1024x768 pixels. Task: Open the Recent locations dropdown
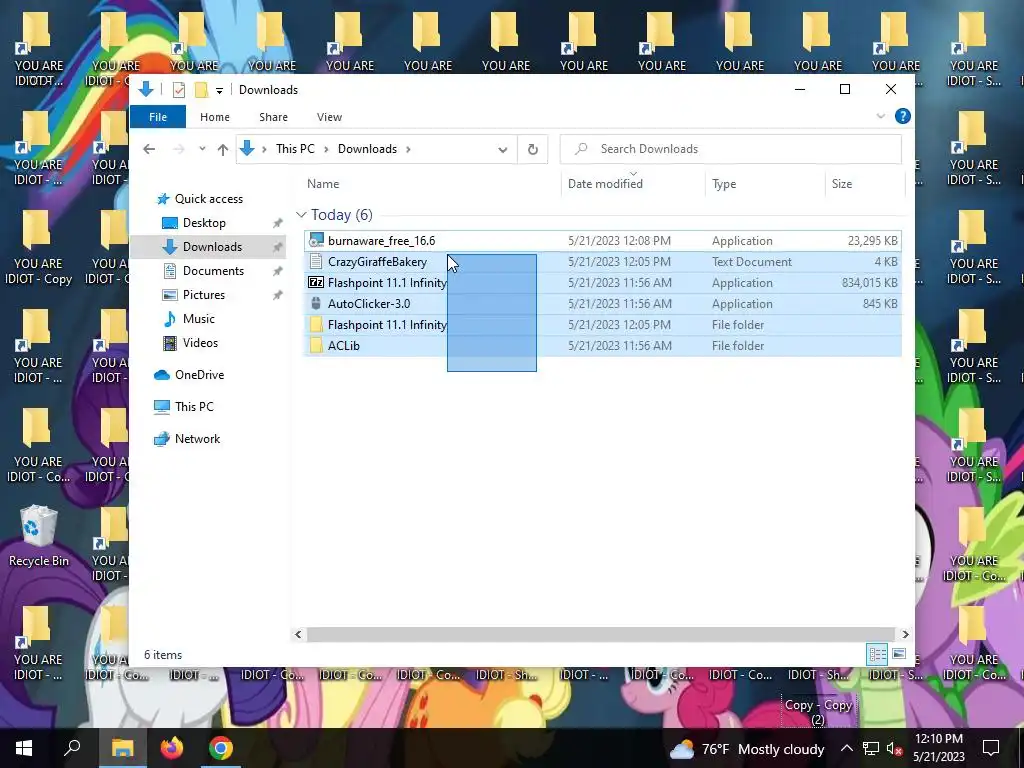pyautogui.click(x=202, y=150)
